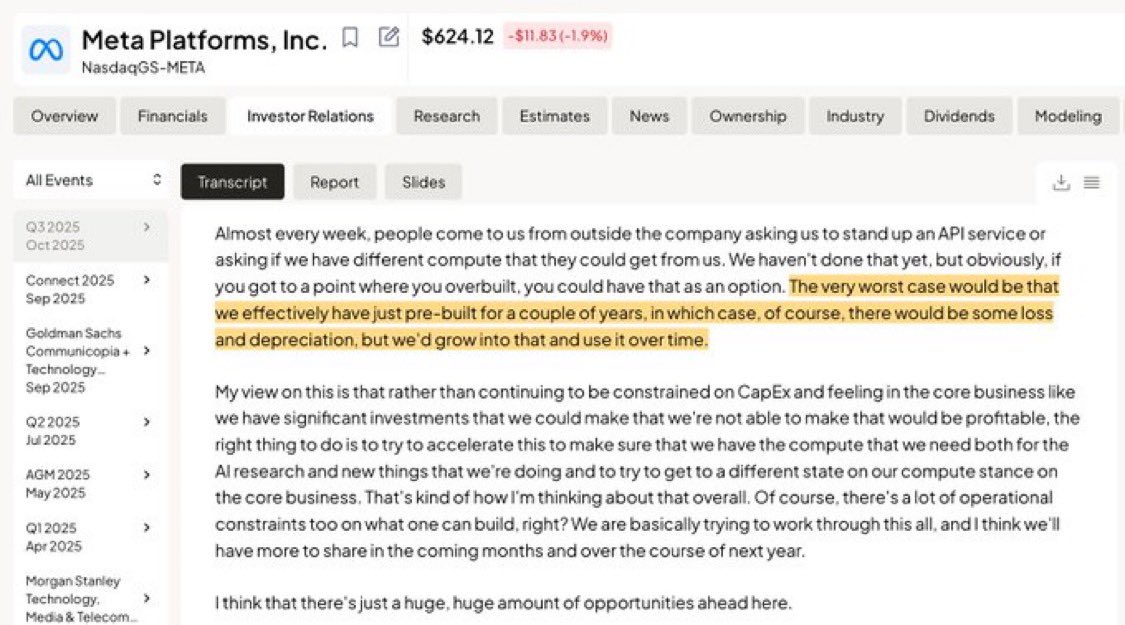Click the edit note icon beside company name

click(x=389, y=38)
